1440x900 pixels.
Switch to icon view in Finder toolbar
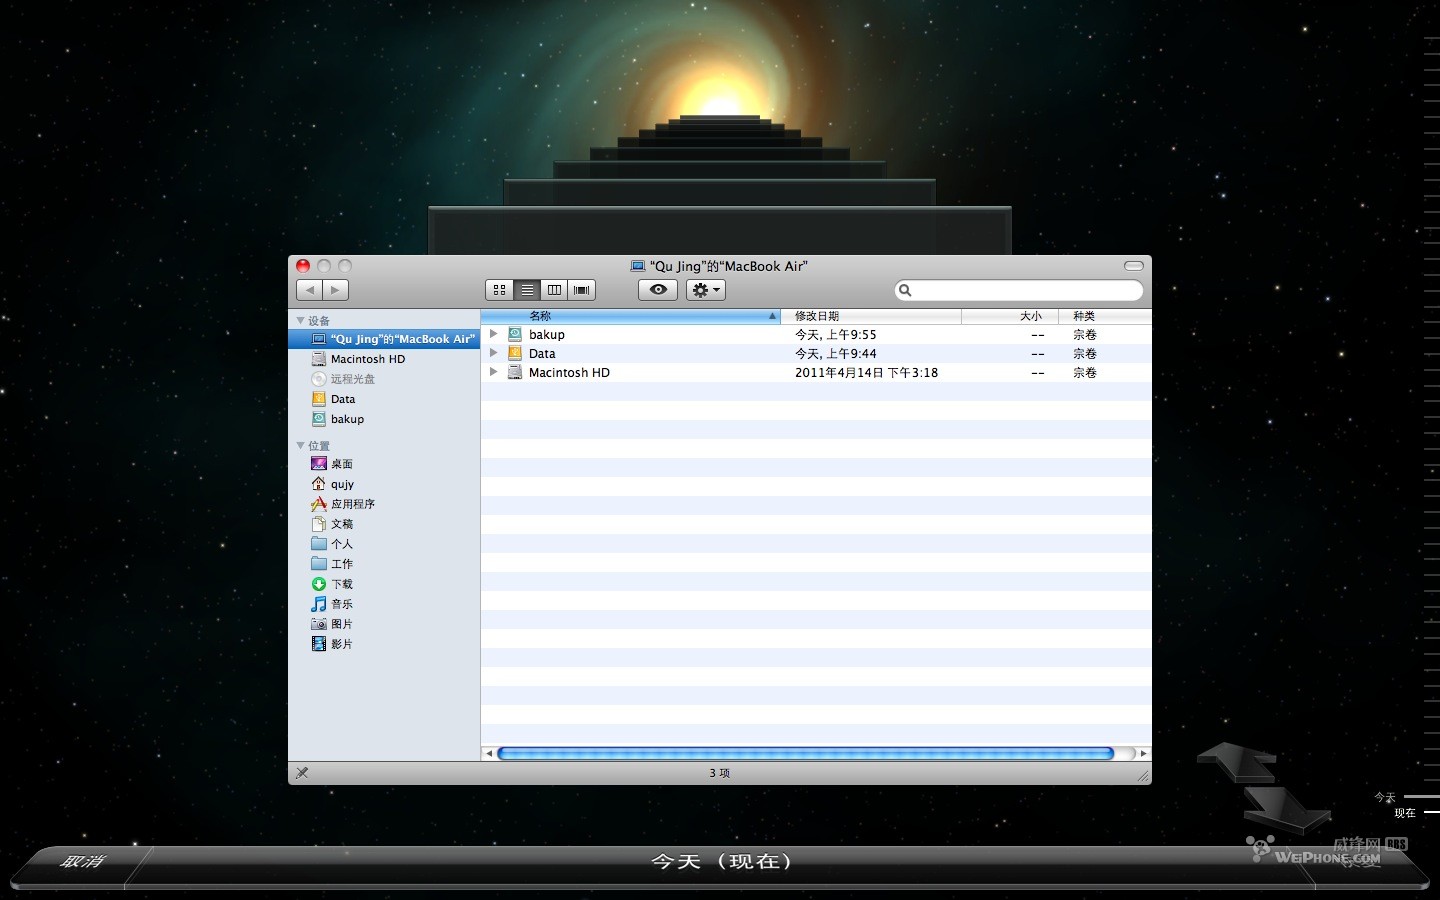(x=499, y=290)
